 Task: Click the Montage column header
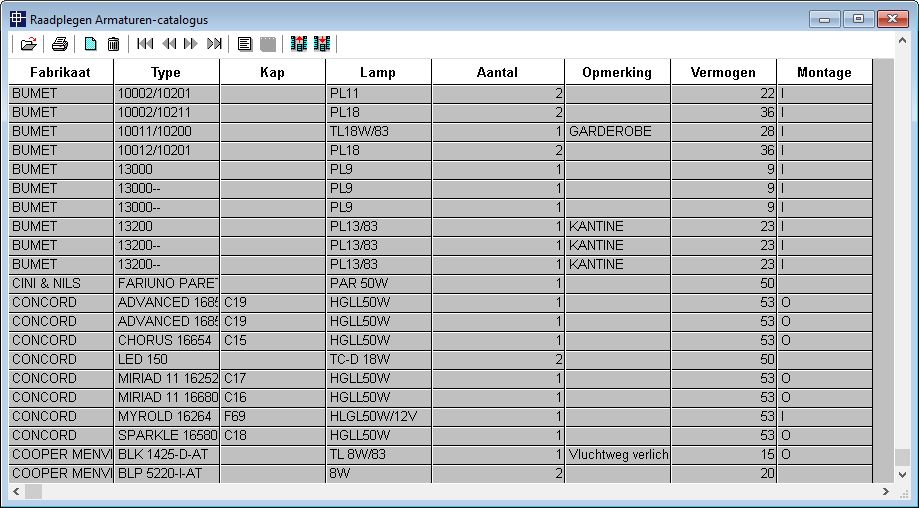pos(825,72)
